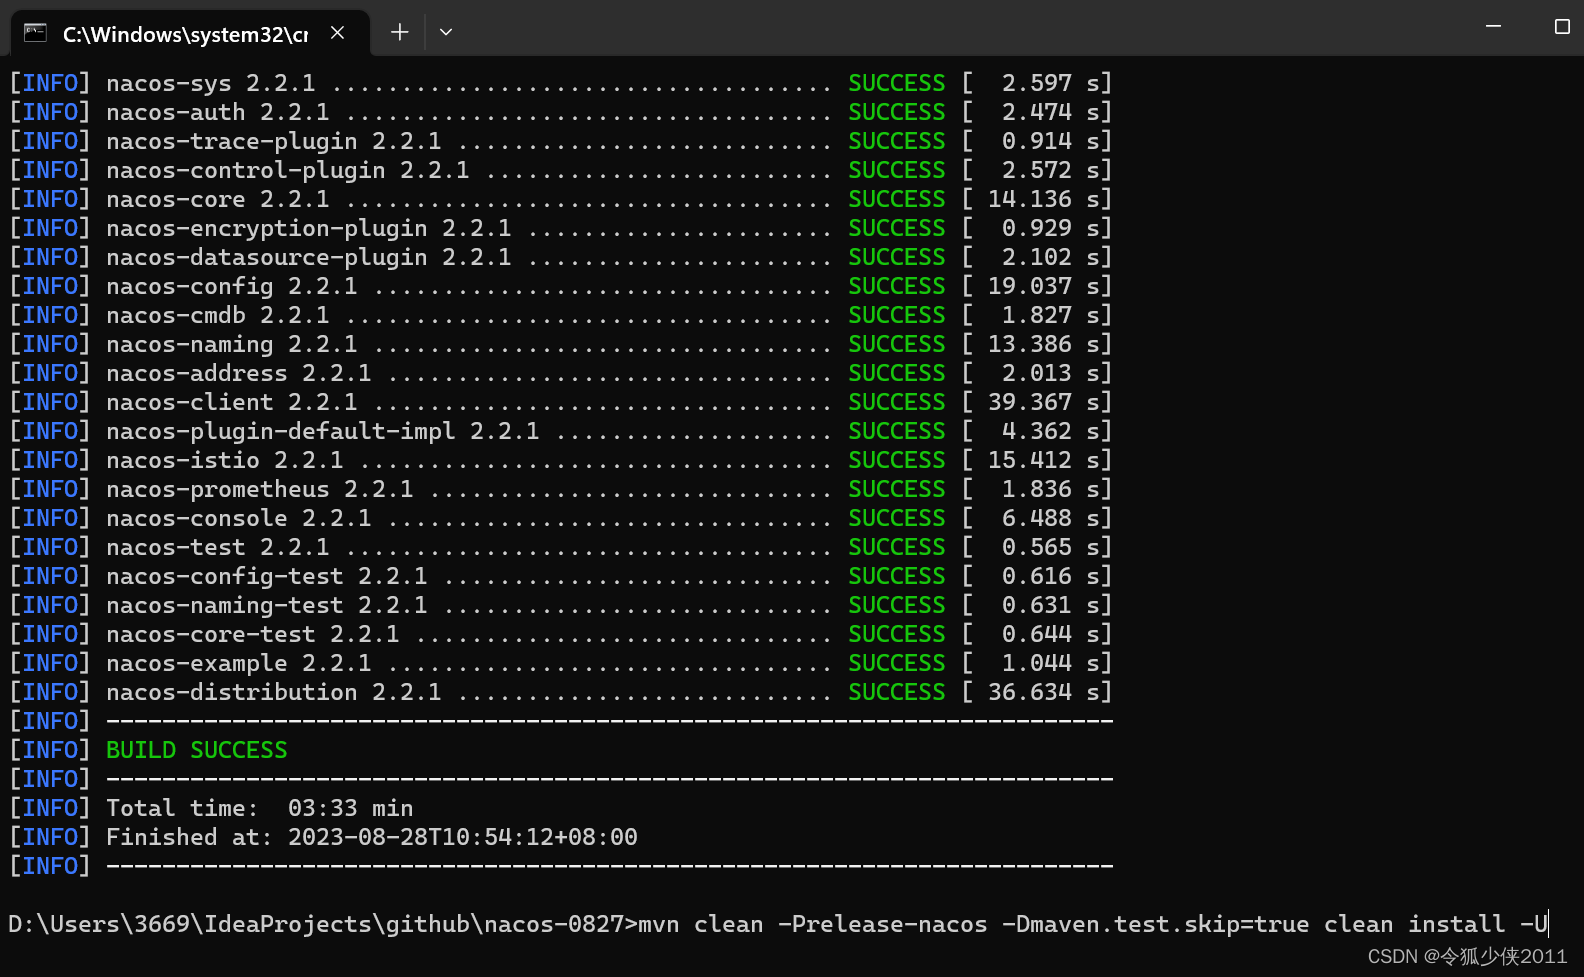Viewport: 1584px width, 977px height.
Task: Click the nacos-address 2.2.1 text
Action: point(238,373)
